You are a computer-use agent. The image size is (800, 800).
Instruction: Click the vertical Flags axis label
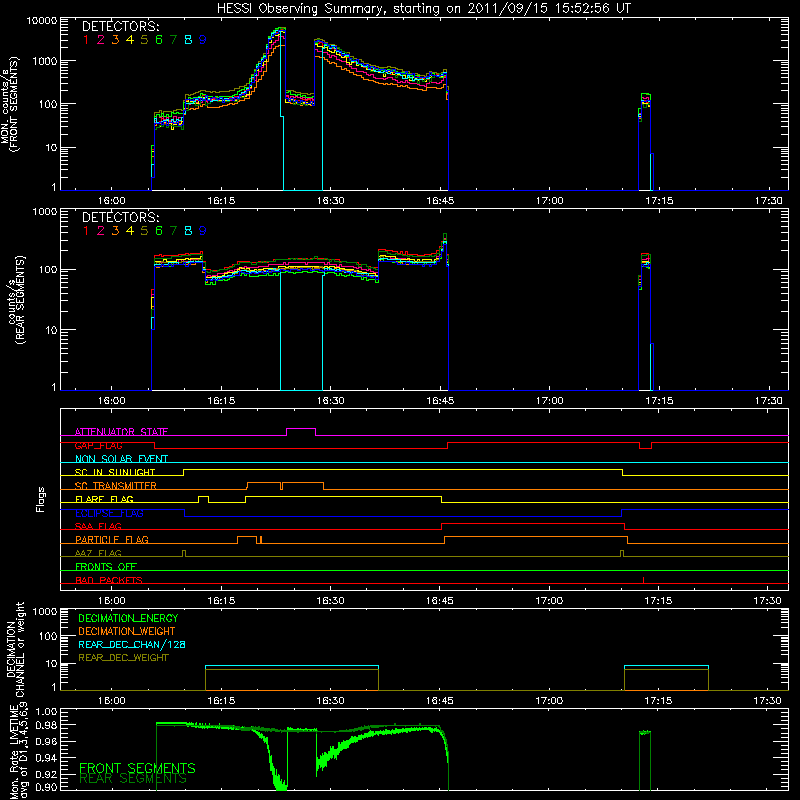tap(41, 499)
